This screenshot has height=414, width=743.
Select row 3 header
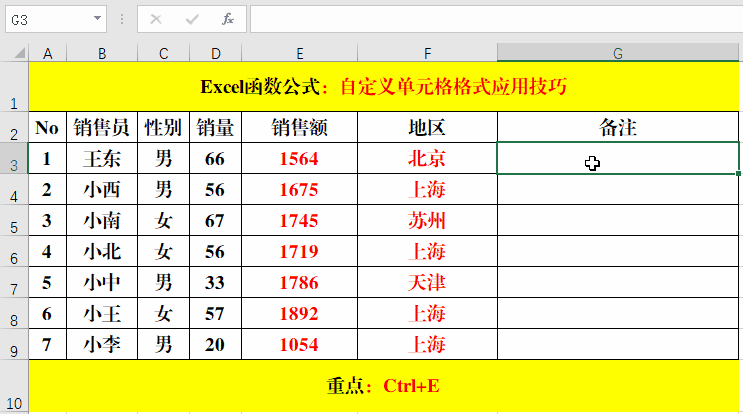tap(14, 158)
